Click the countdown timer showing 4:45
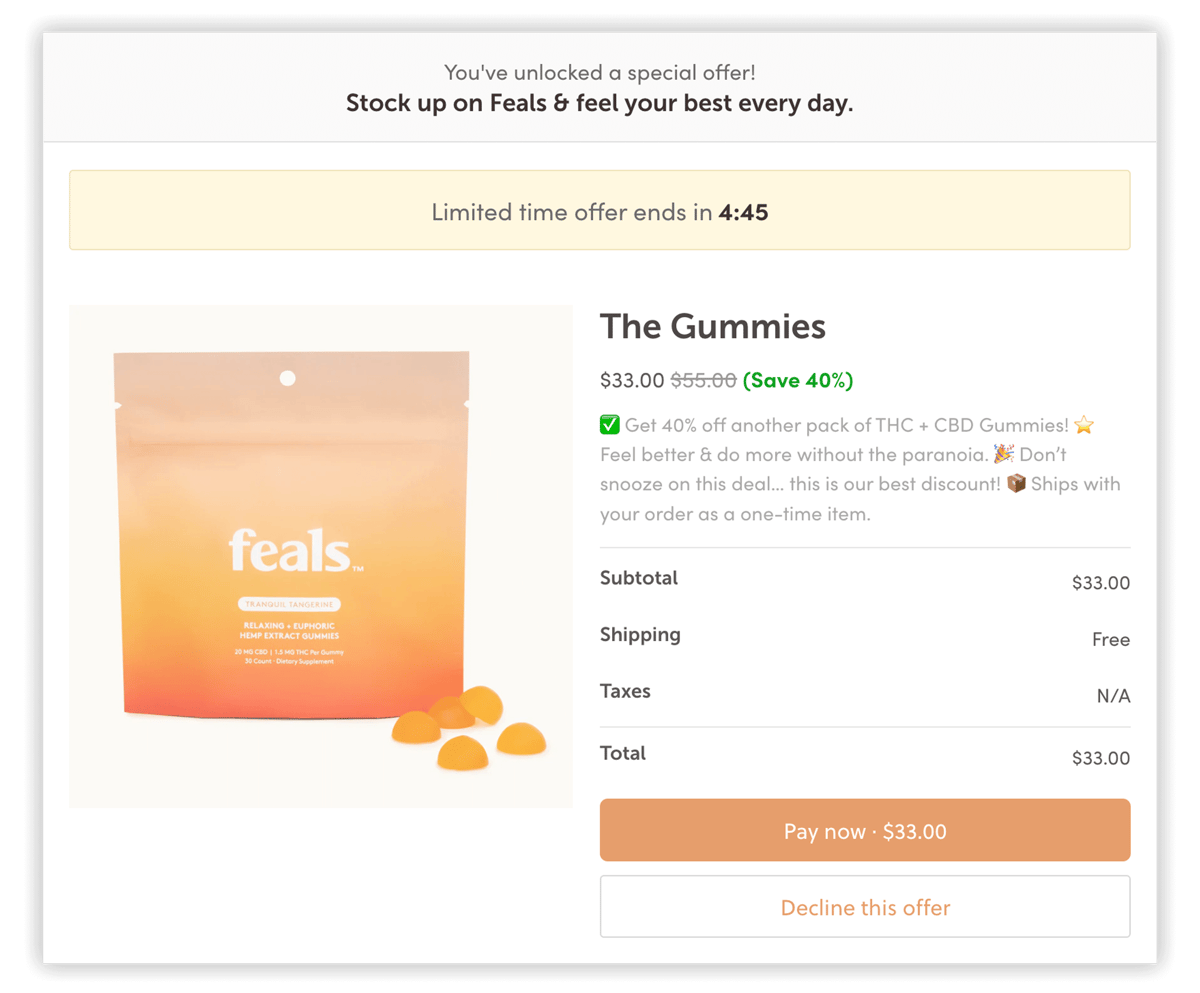The width and height of the screenshot is (1200, 993). click(743, 212)
